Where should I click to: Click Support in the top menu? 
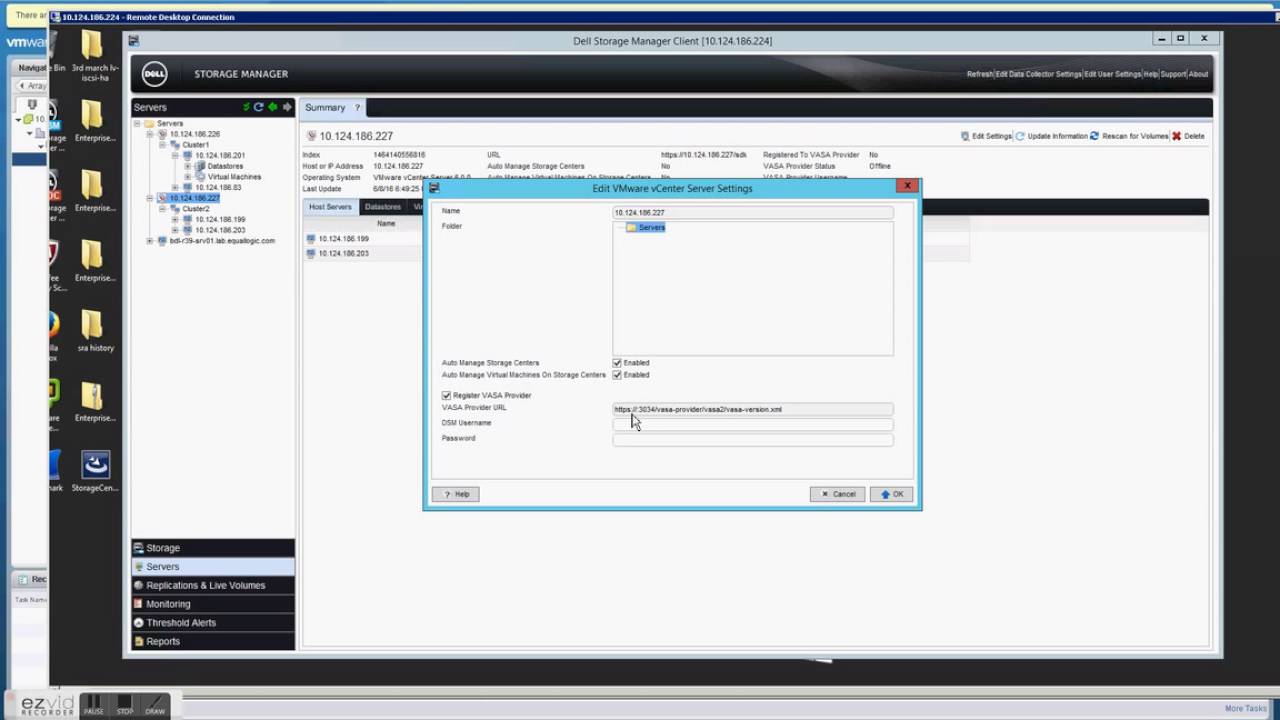coord(1173,74)
